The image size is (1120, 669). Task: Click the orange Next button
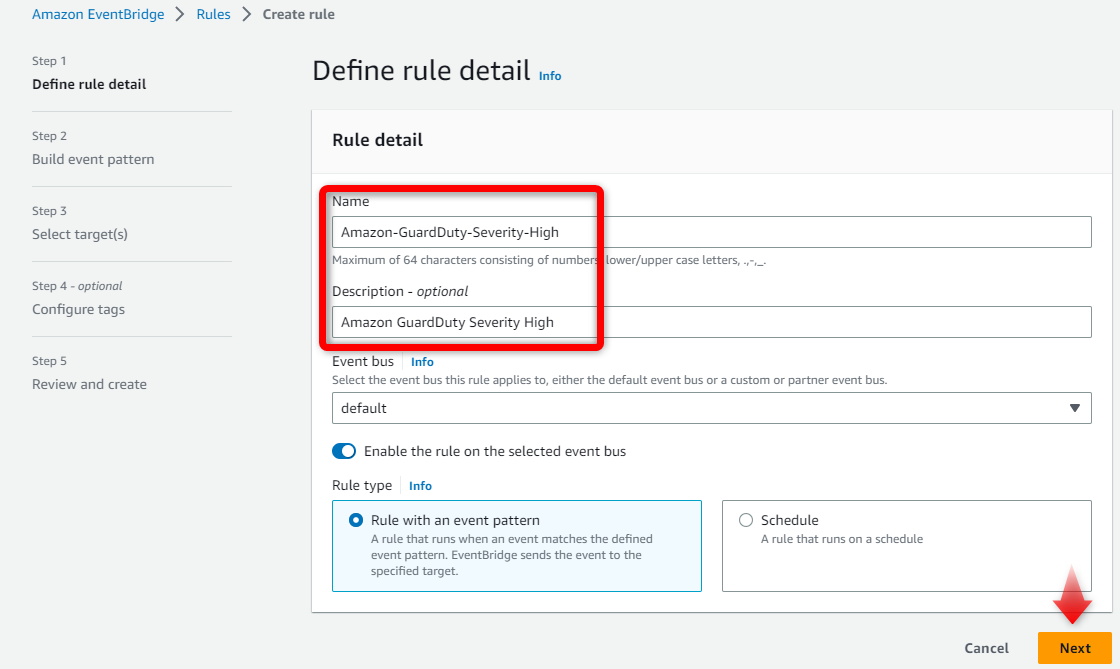tap(1074, 648)
